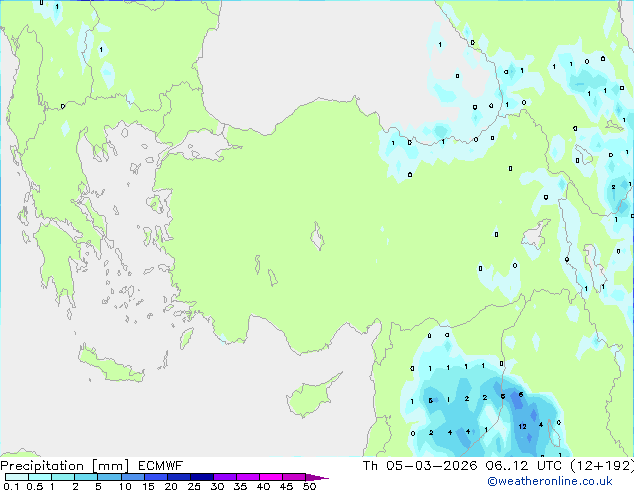Select the legend label '50'

309,486
